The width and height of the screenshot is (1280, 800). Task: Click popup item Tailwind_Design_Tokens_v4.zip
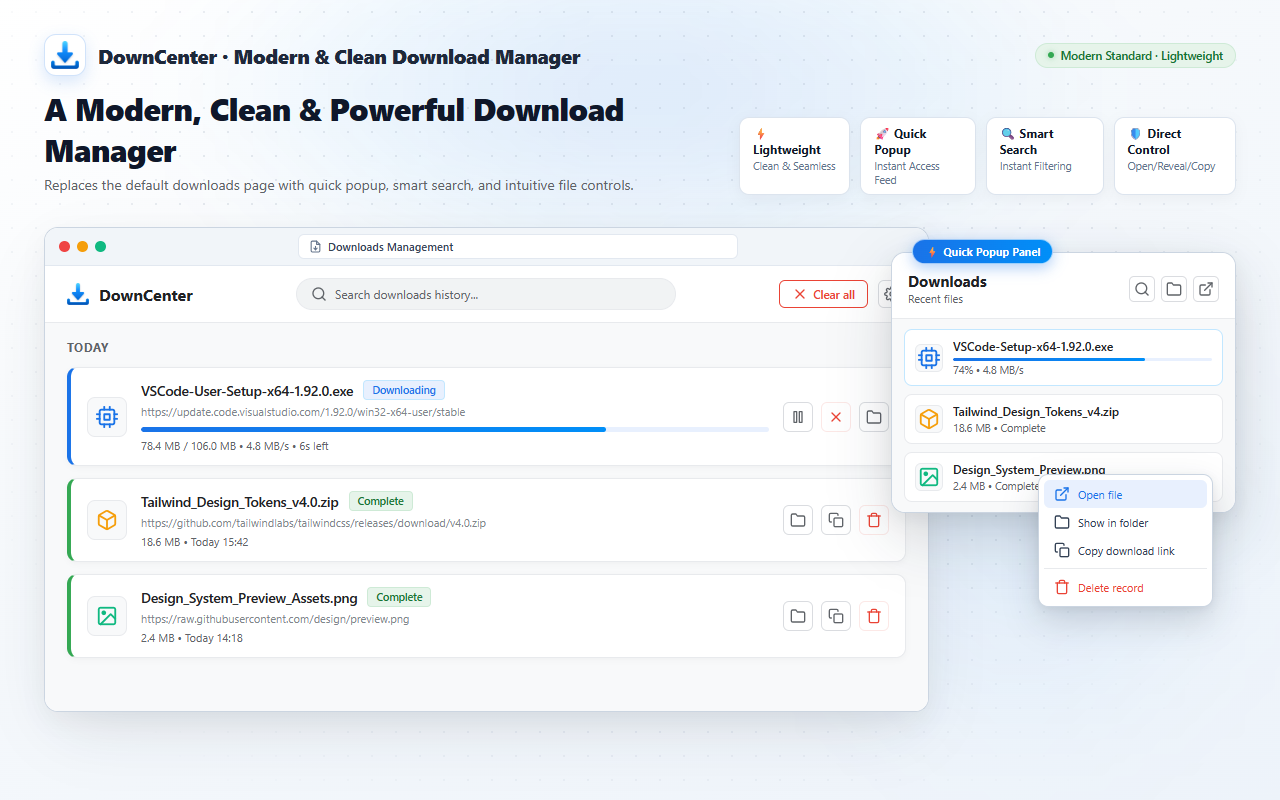point(1063,419)
